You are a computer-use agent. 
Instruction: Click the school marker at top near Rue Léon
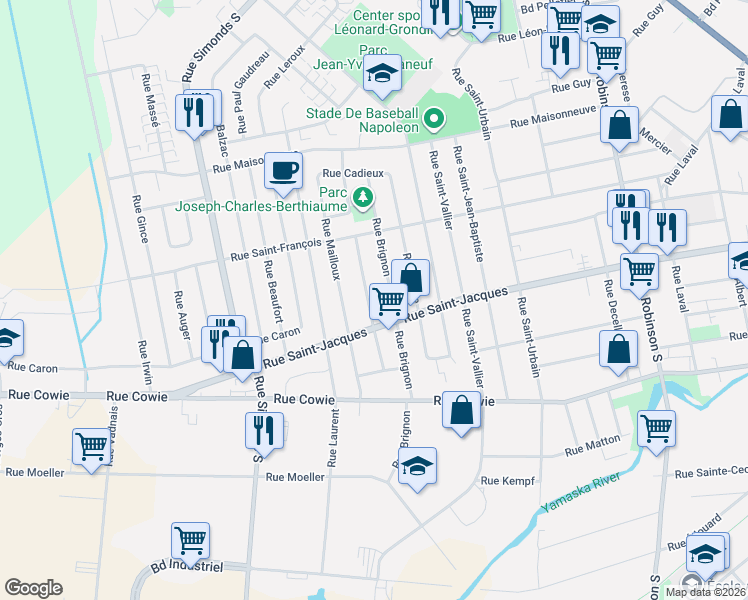point(600,23)
